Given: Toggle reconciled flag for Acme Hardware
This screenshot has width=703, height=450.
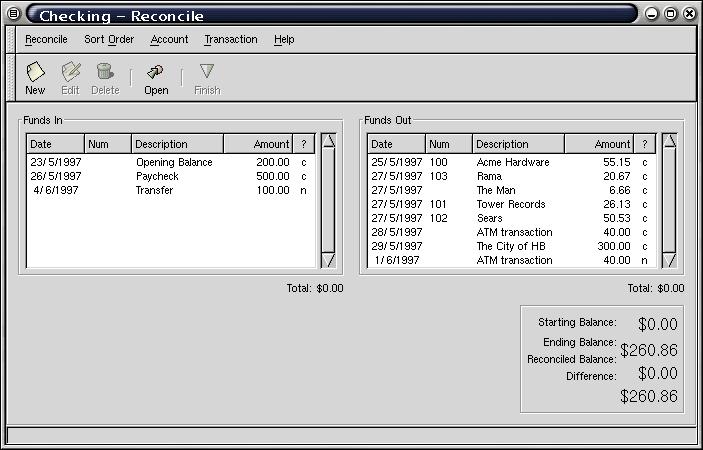Looking at the screenshot, I should tap(645, 162).
